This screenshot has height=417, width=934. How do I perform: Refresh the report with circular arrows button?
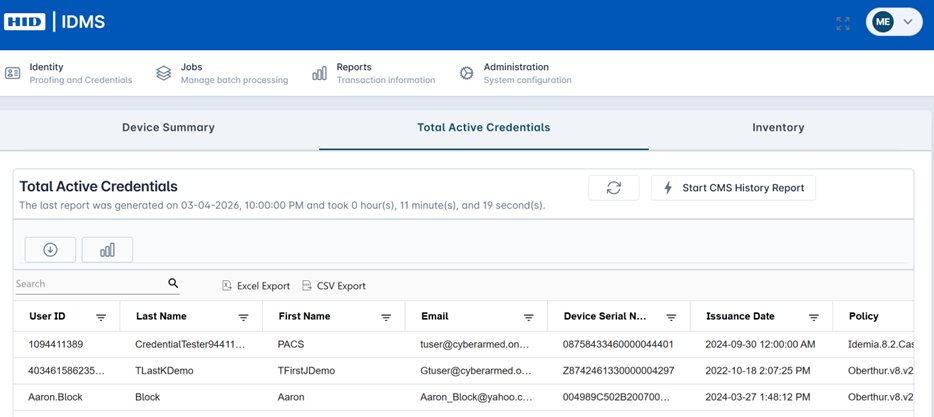[614, 188]
